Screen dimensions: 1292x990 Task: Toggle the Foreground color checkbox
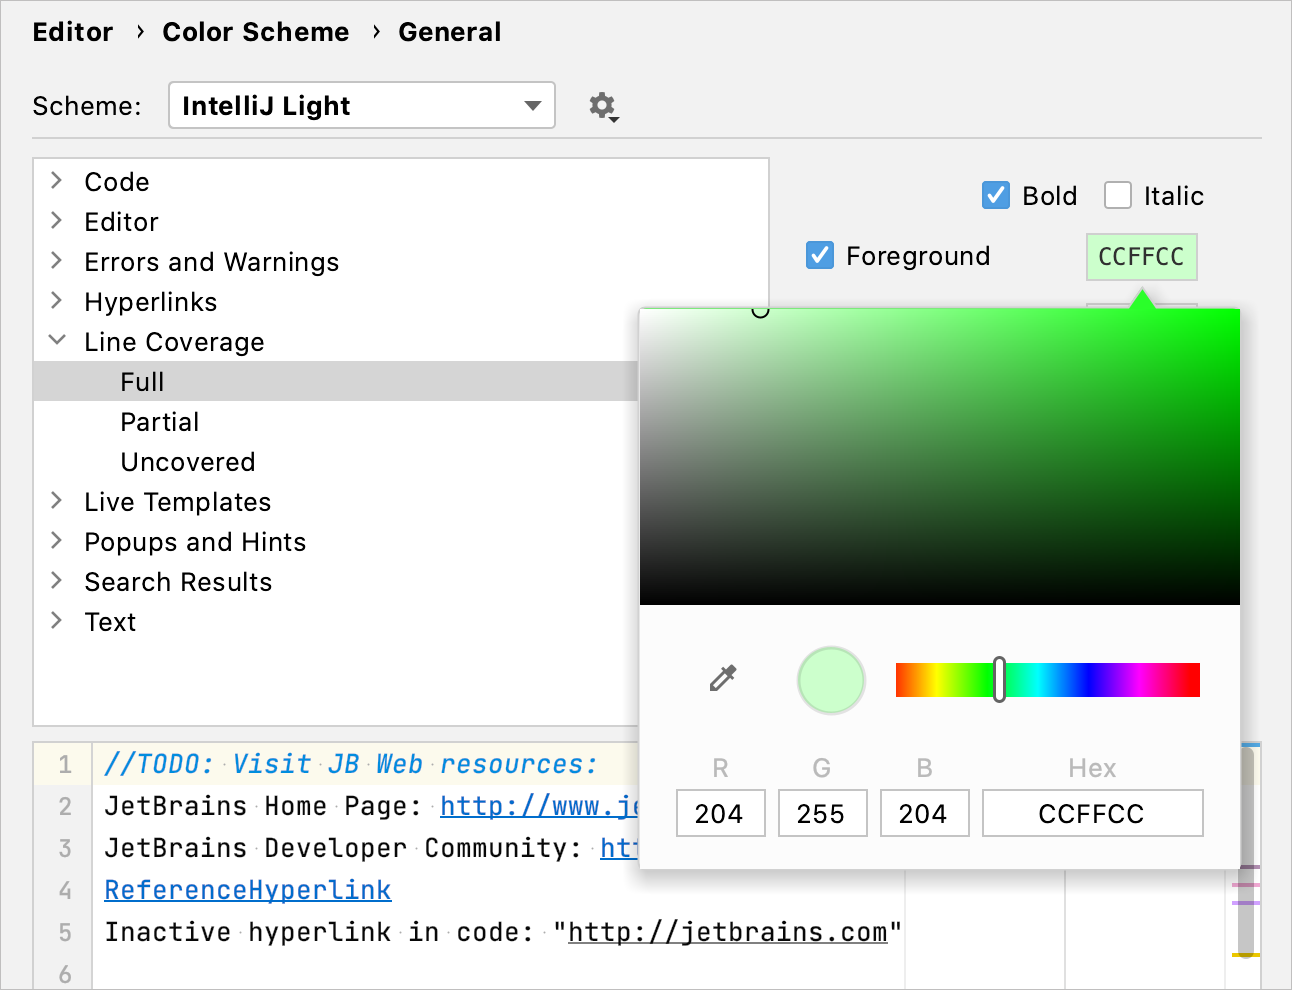(x=819, y=256)
